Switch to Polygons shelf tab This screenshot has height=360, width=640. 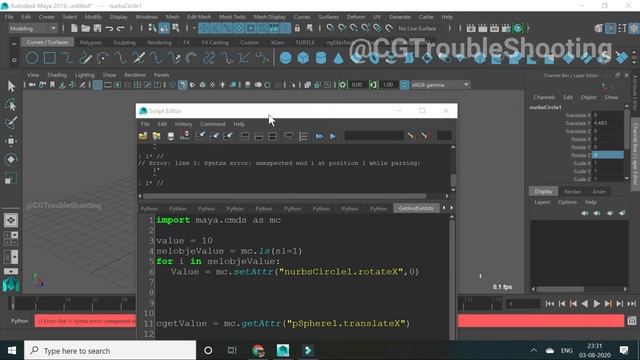click(90, 42)
